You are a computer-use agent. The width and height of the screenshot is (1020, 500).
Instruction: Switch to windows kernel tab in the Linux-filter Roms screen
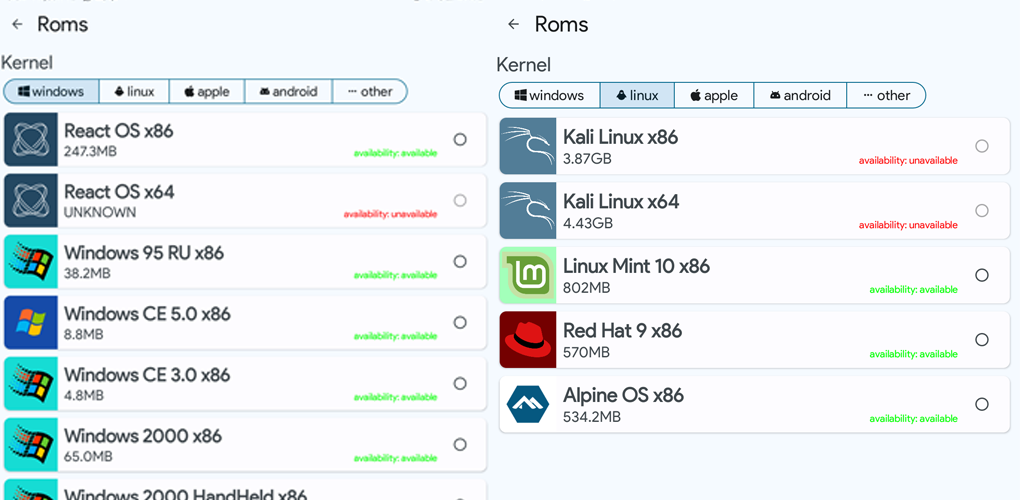point(549,96)
